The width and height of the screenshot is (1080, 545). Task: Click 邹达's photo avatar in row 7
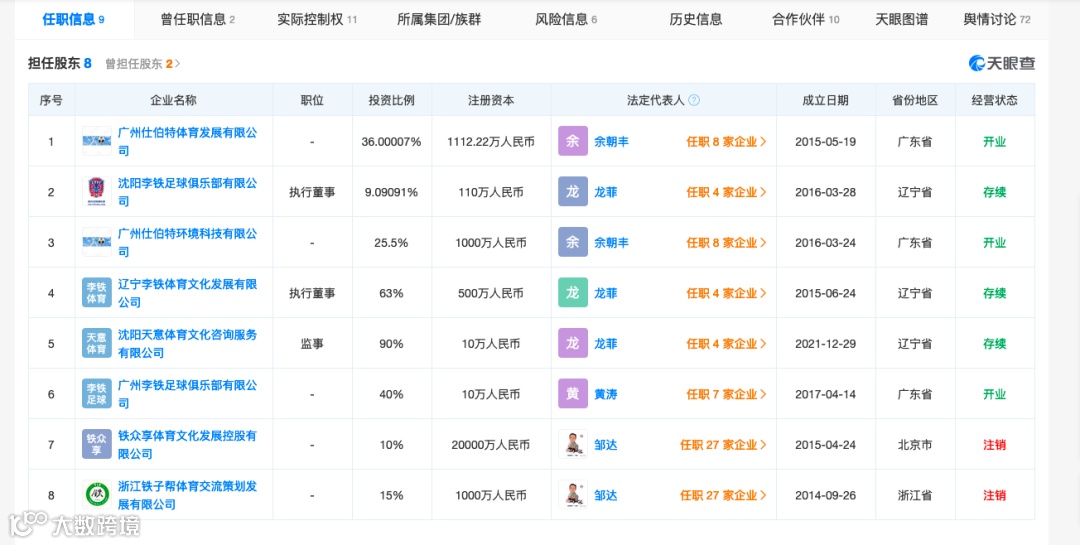(573, 444)
